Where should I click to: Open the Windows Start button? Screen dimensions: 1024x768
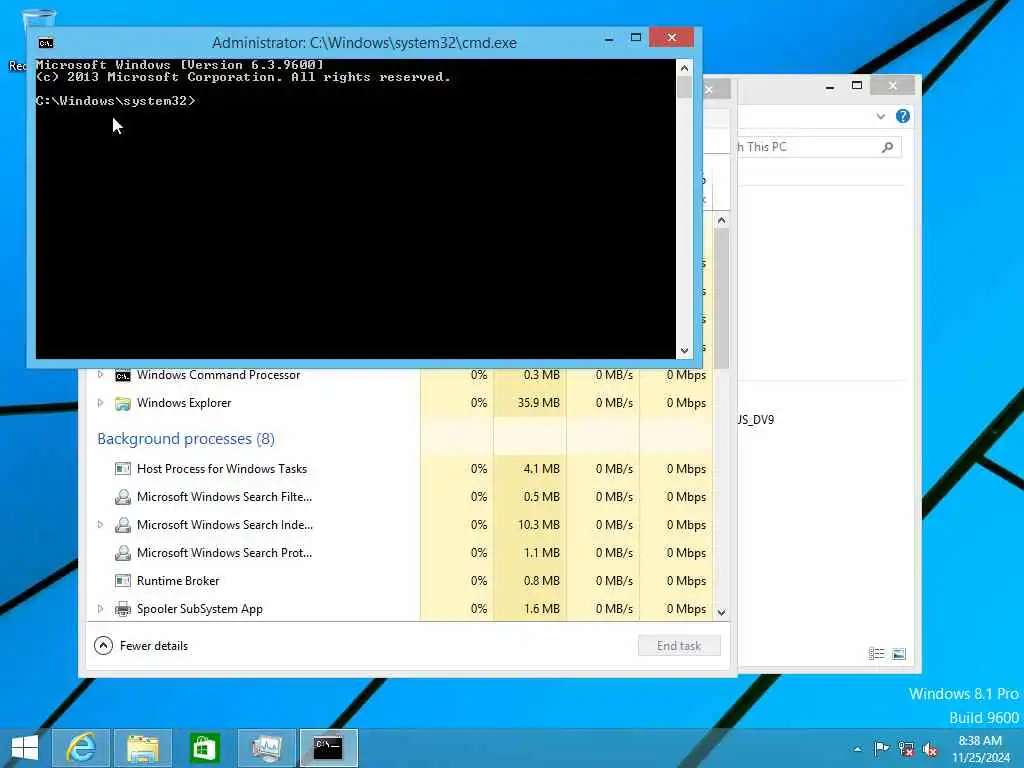25,748
